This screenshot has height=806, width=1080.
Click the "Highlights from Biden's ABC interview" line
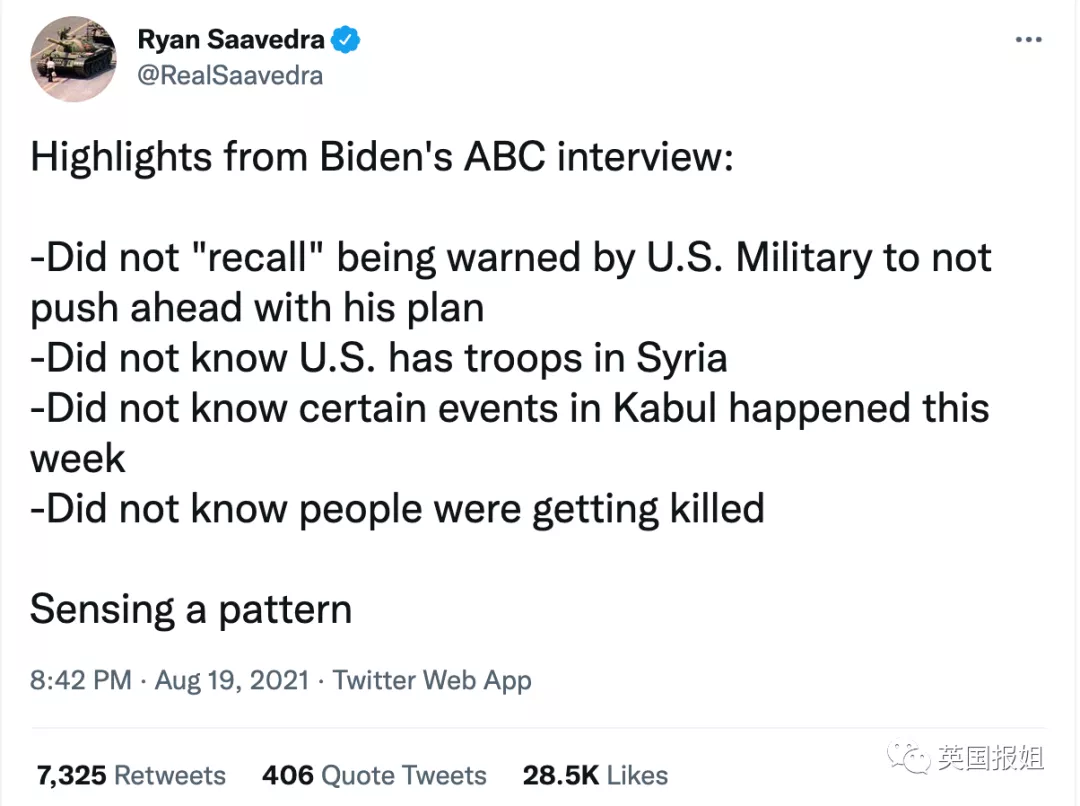(x=382, y=158)
